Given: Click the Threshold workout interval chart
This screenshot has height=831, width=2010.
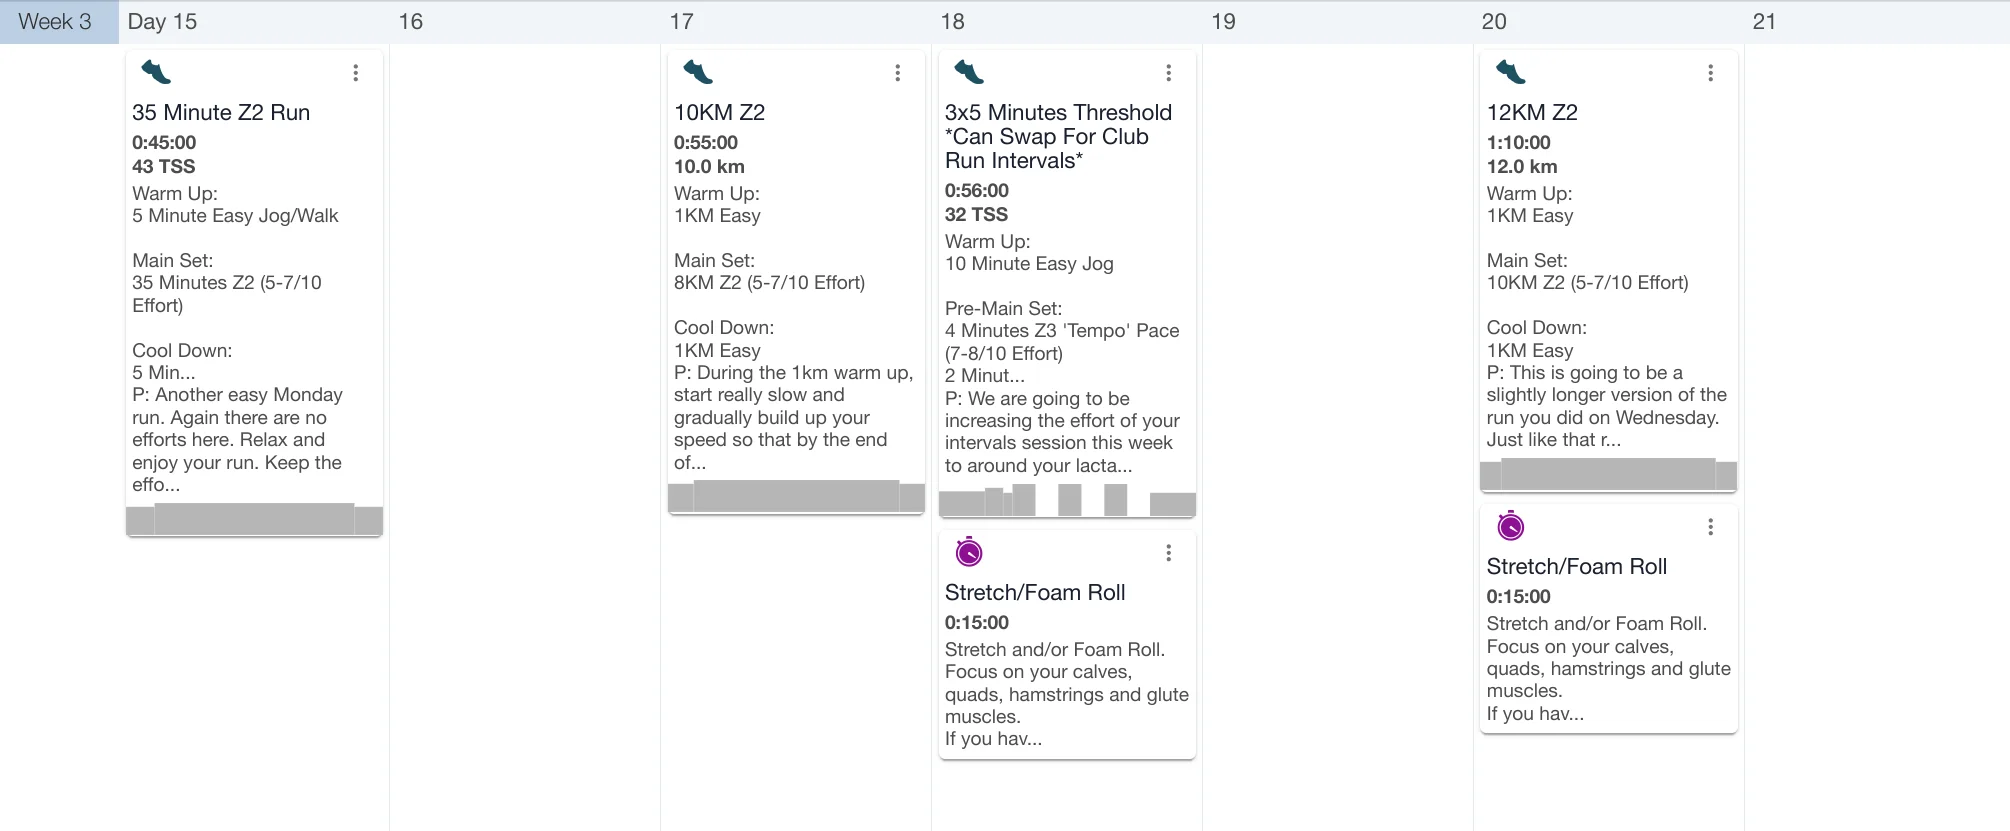Looking at the screenshot, I should pos(1067,500).
